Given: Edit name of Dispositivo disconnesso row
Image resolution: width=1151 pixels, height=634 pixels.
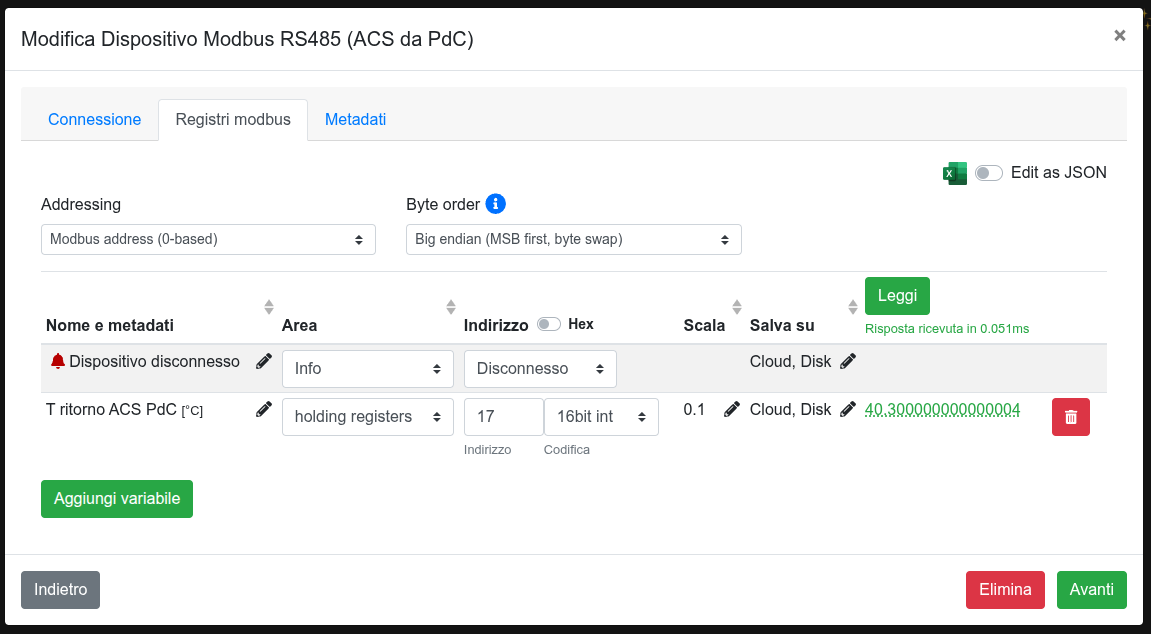Looking at the screenshot, I should (x=264, y=361).
